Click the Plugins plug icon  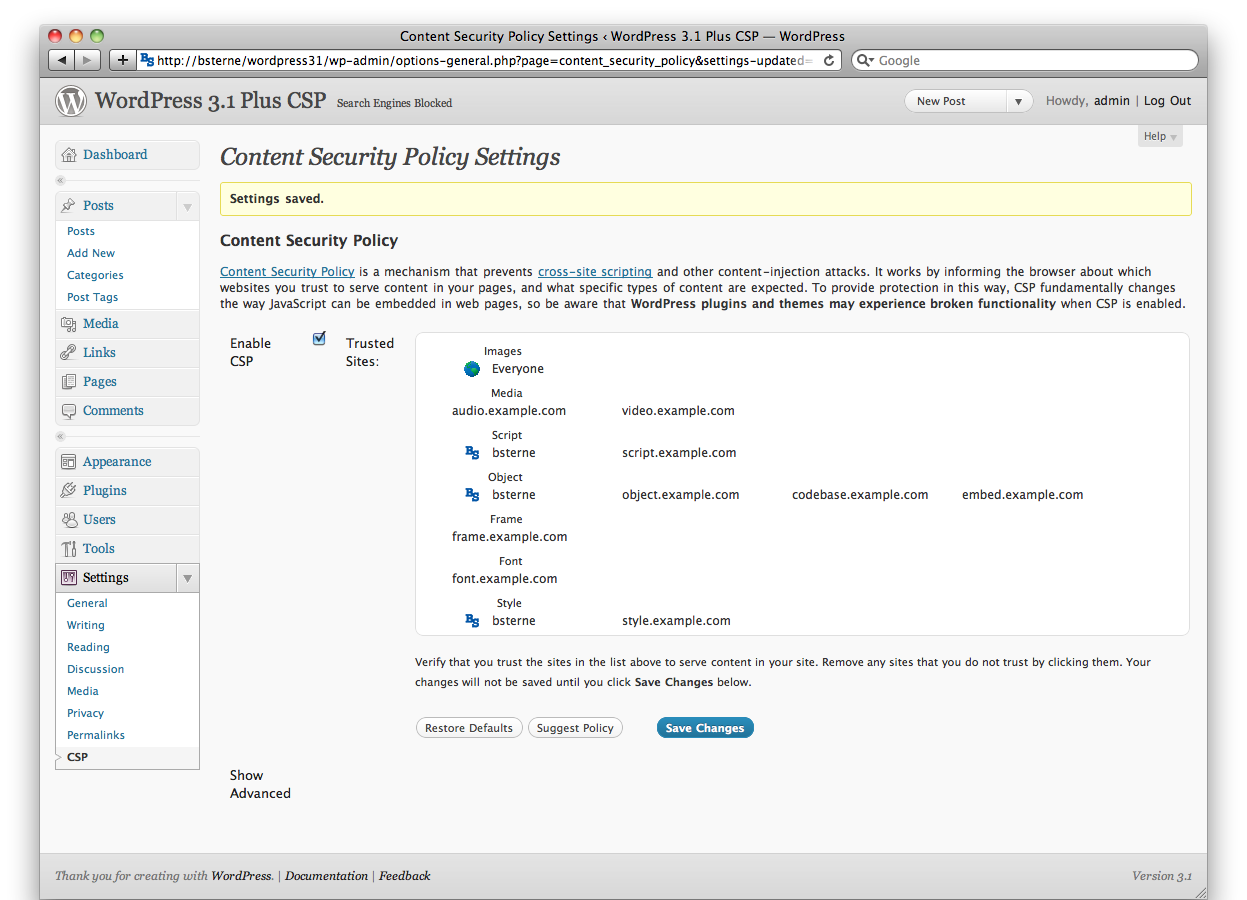click(x=68, y=491)
